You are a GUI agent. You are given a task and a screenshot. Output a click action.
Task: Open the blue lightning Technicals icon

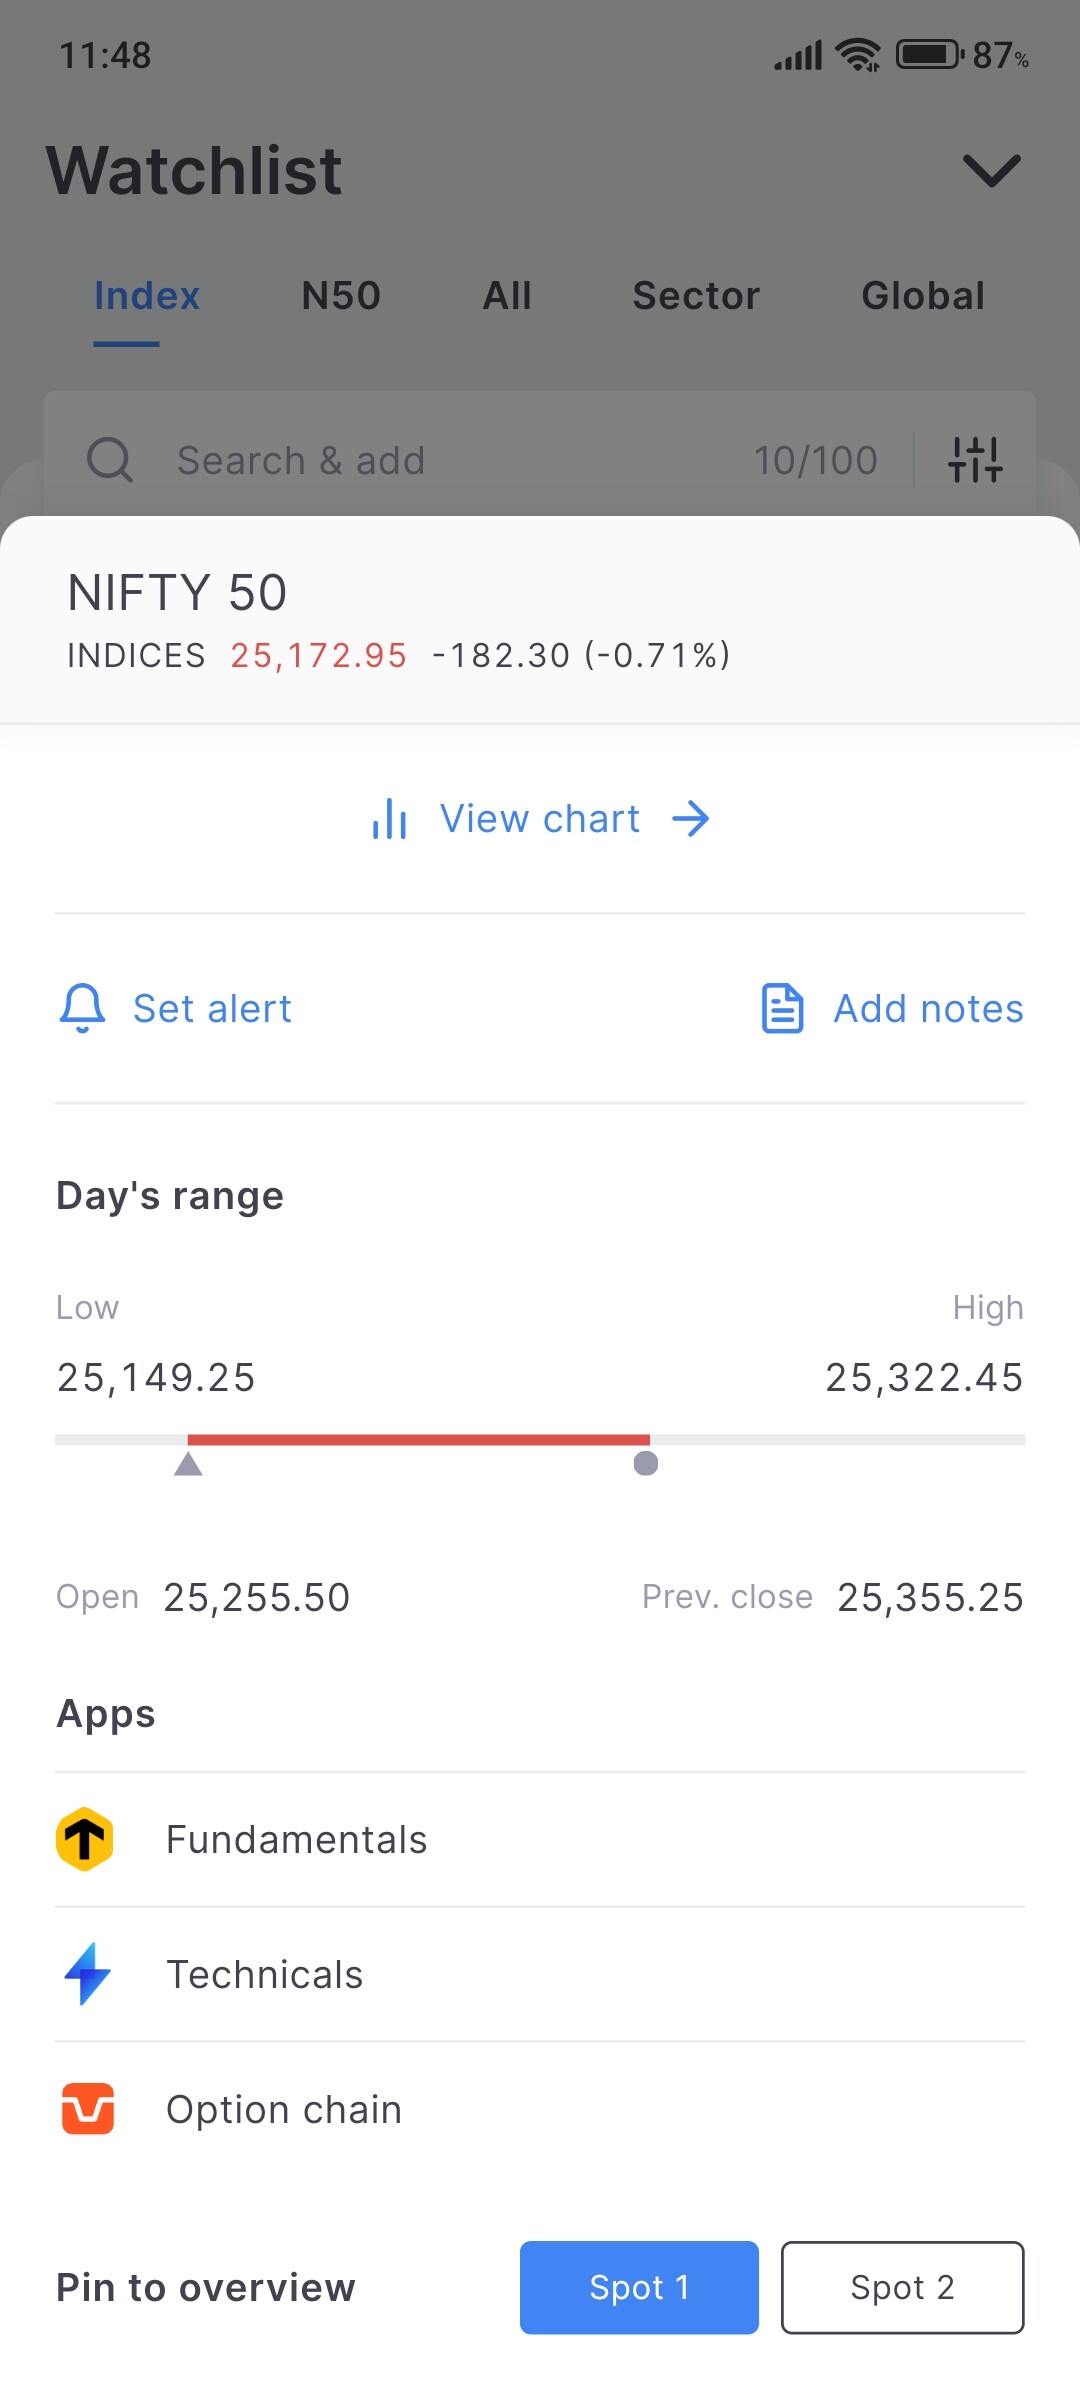pos(87,1974)
